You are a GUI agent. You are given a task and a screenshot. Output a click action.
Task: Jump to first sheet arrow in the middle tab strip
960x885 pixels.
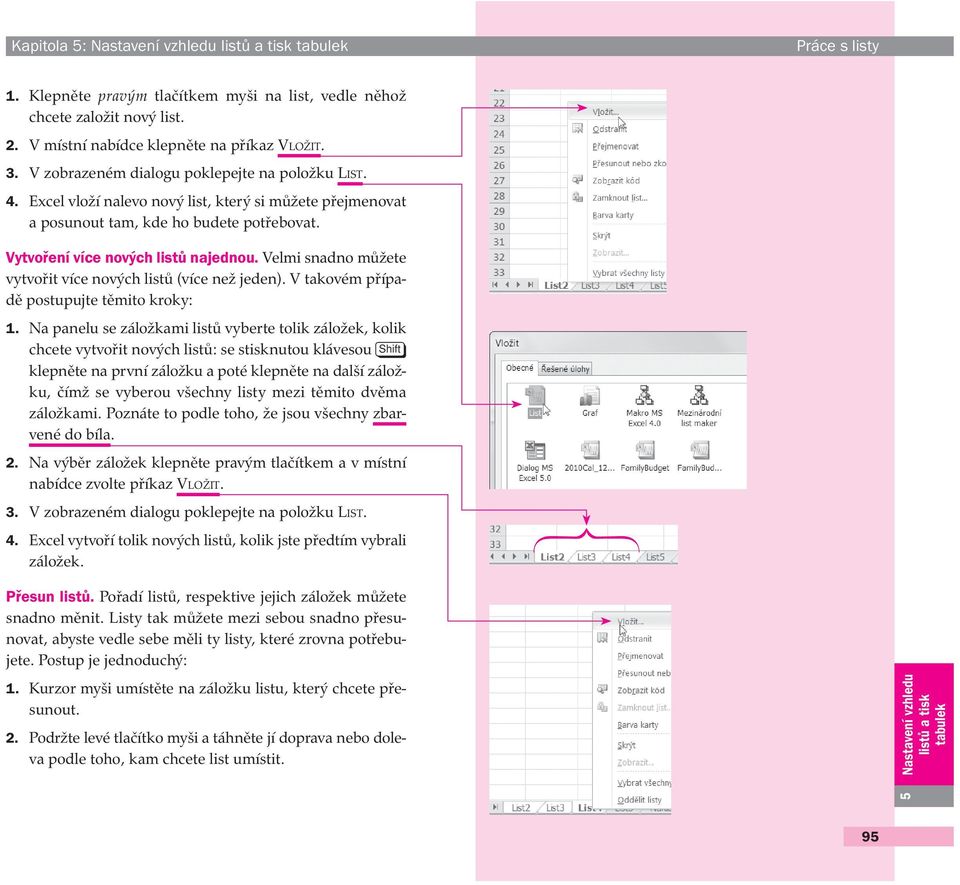pos(492,556)
